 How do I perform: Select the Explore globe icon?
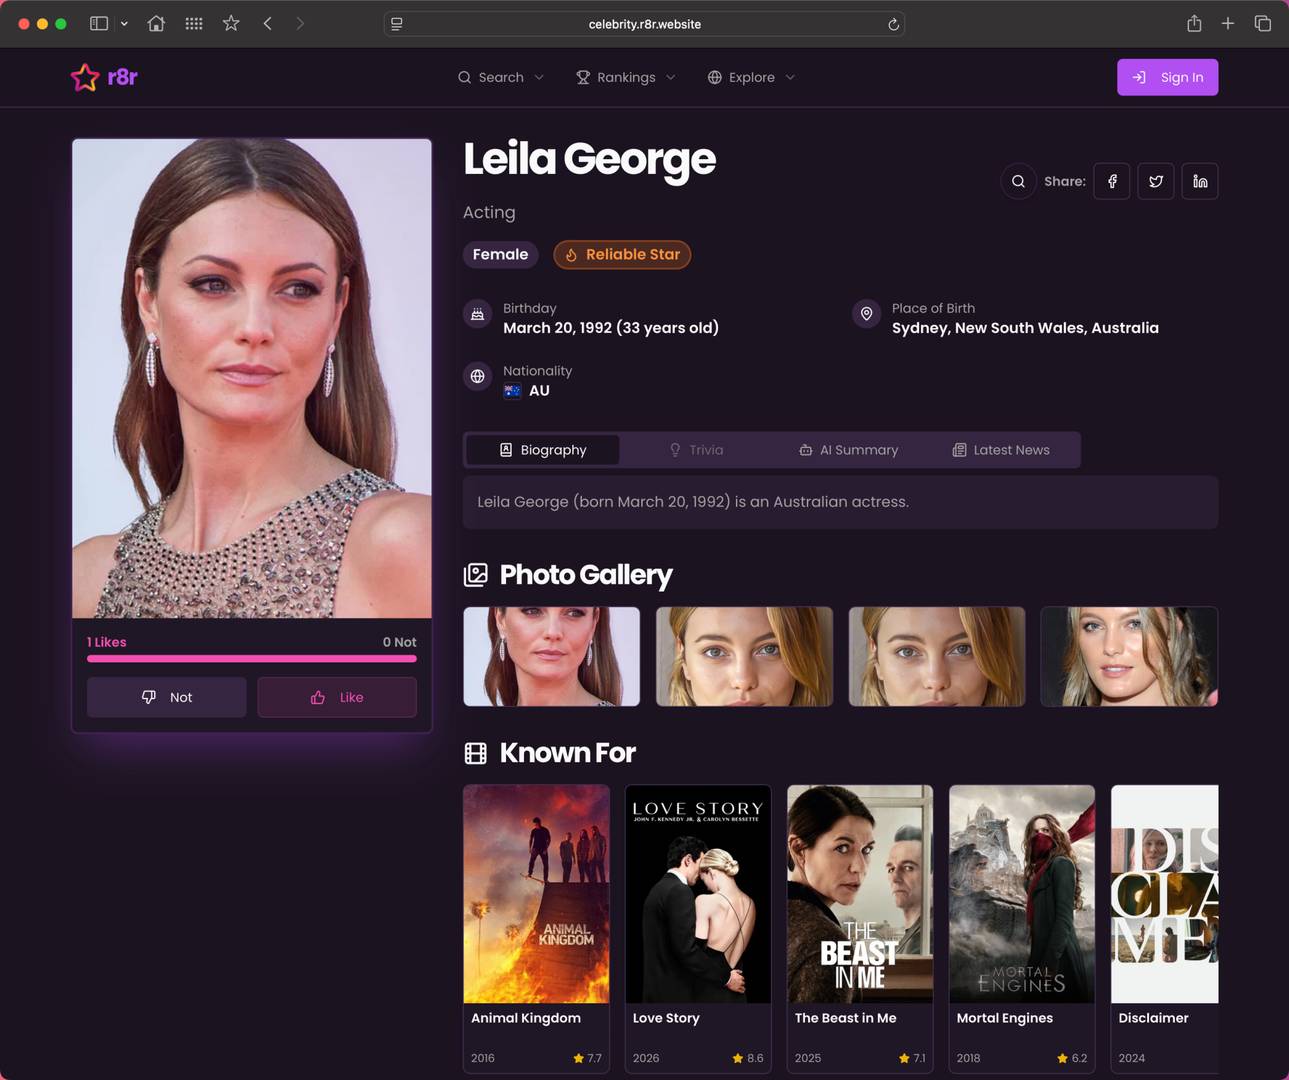(714, 77)
